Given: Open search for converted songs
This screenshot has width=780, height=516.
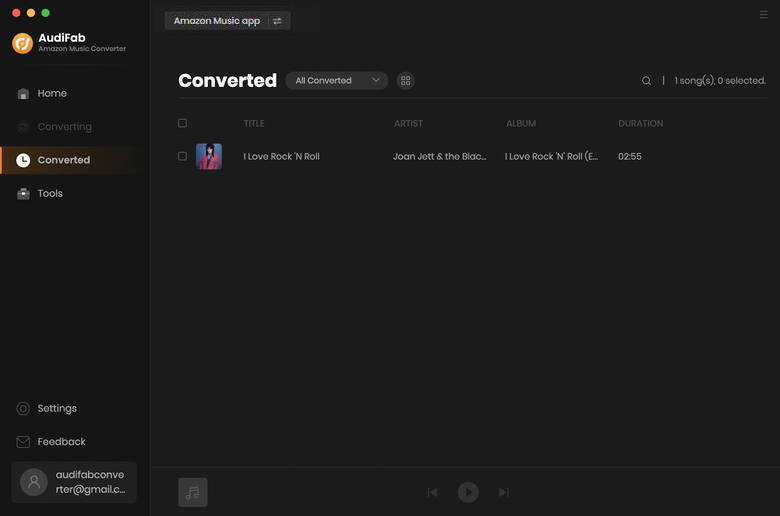Looking at the screenshot, I should 646,81.
